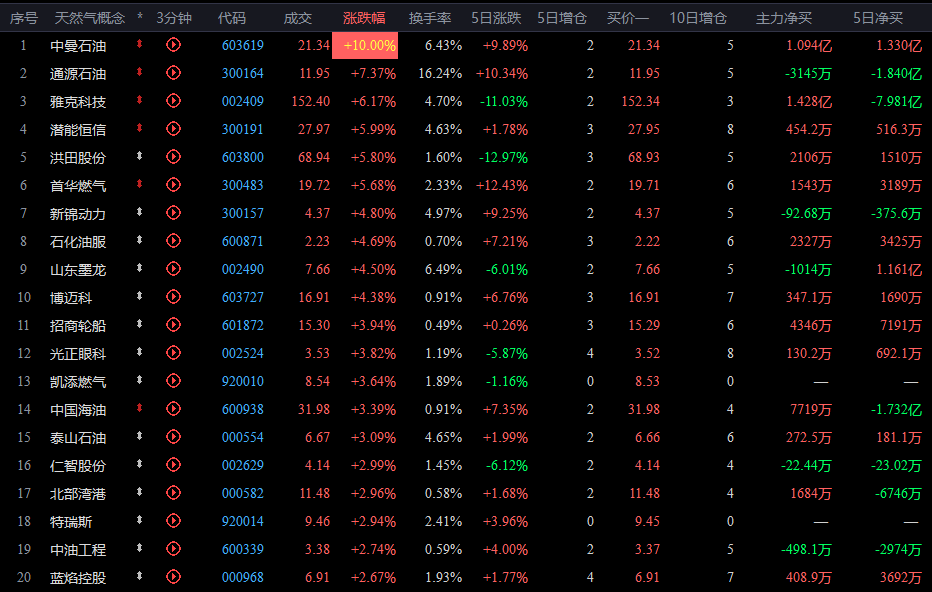The height and width of the screenshot is (592, 932).
Task: Click the 3-minute play icon for 中曼石油
Action: (x=173, y=45)
